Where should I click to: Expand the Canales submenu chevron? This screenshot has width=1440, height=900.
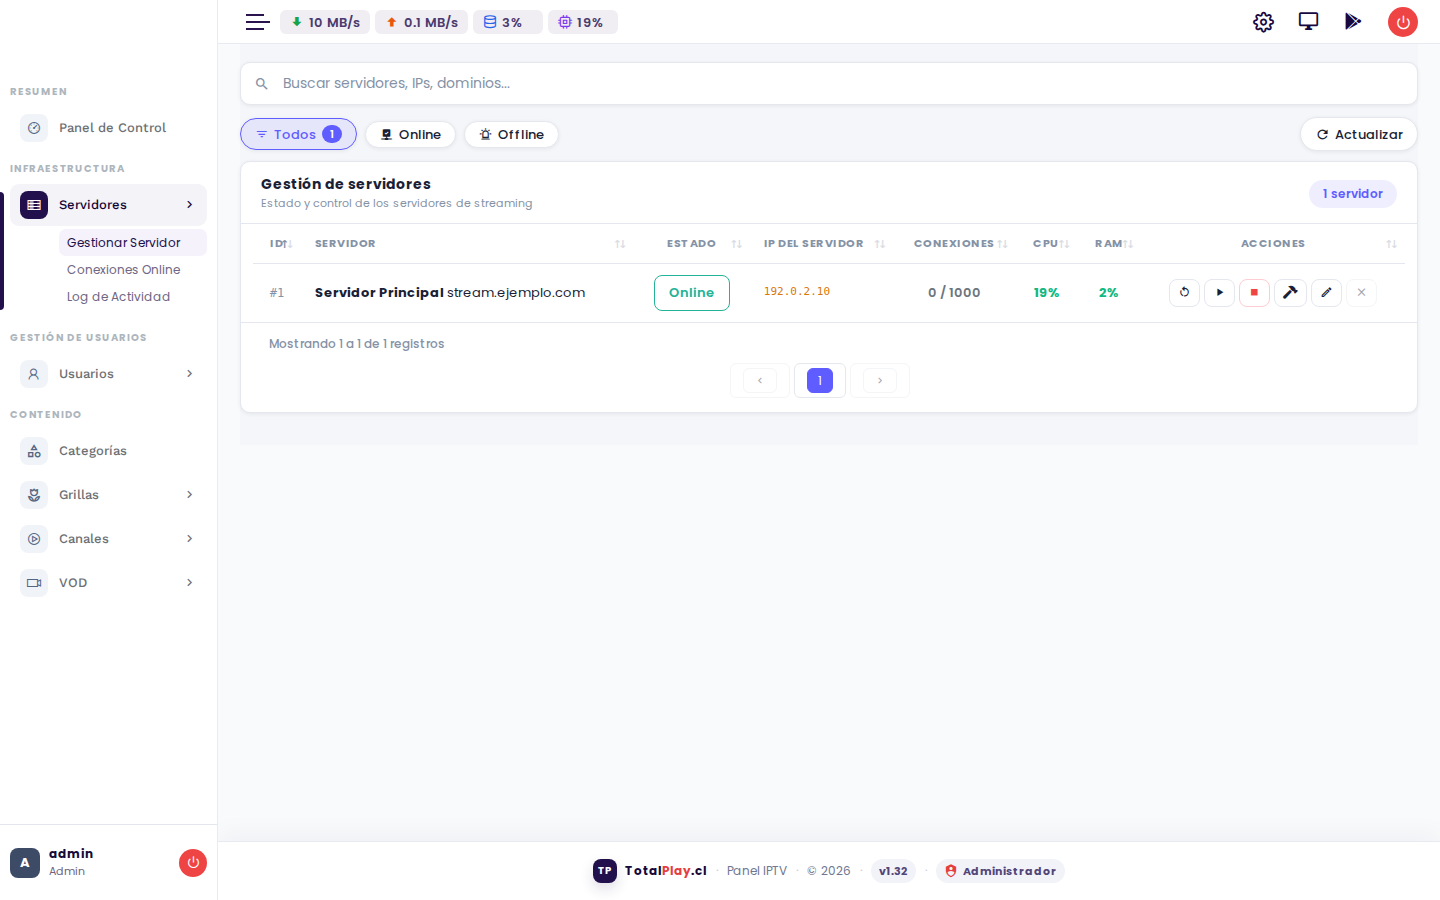coord(190,539)
